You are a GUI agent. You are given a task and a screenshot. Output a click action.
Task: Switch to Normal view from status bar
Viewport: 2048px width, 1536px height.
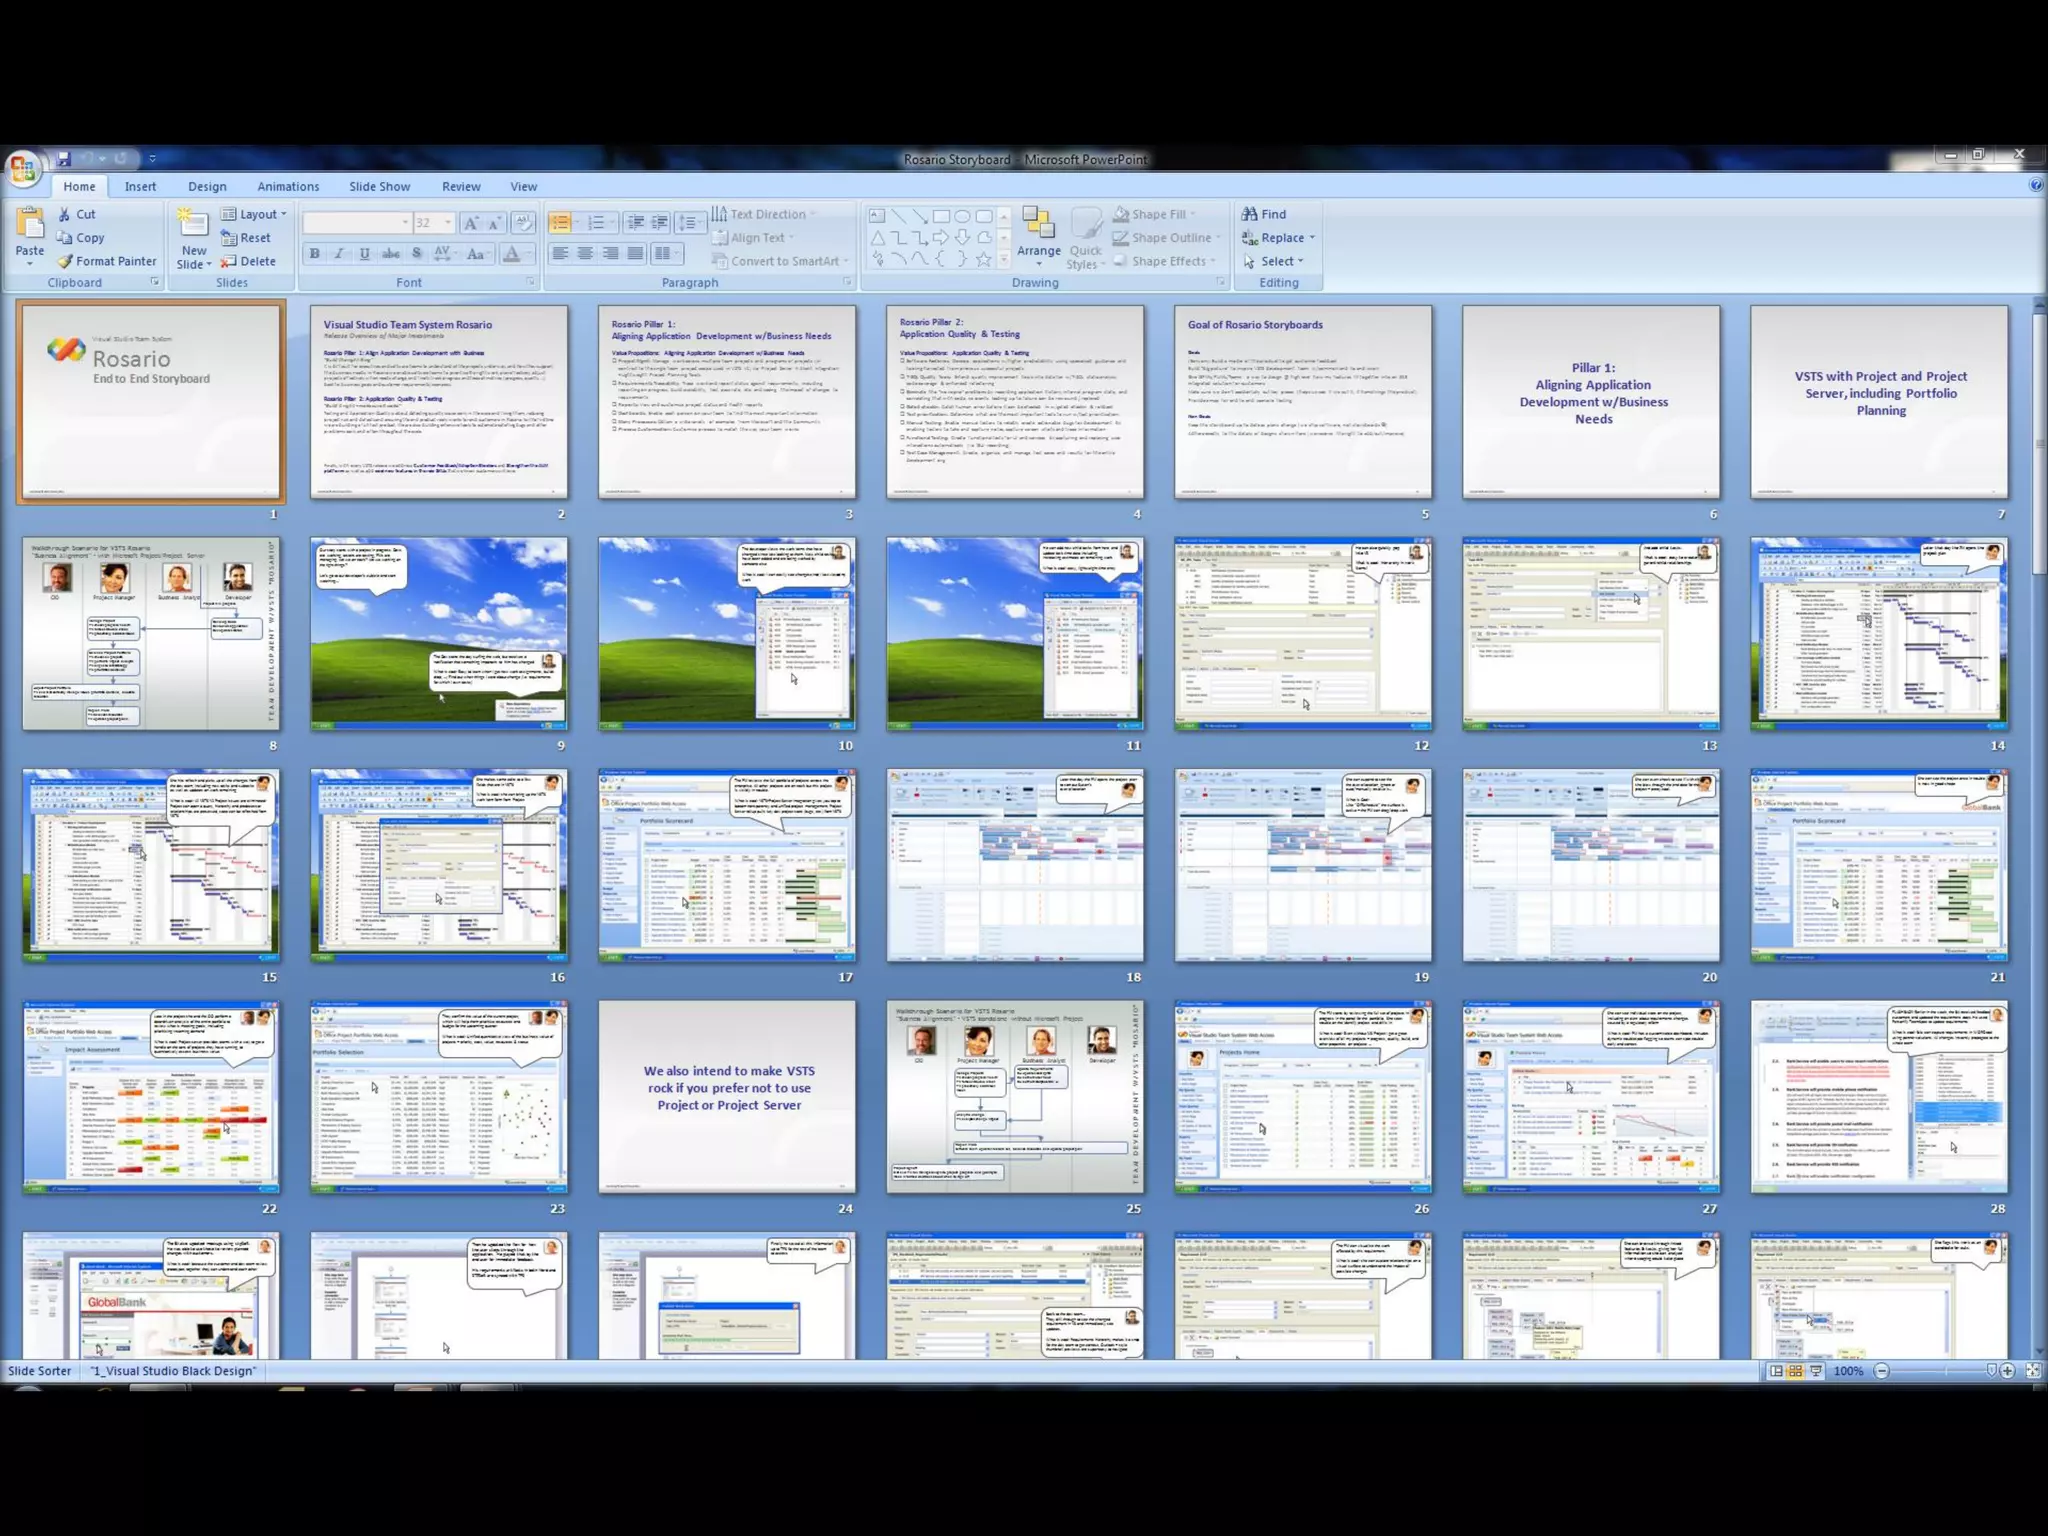(1776, 1371)
